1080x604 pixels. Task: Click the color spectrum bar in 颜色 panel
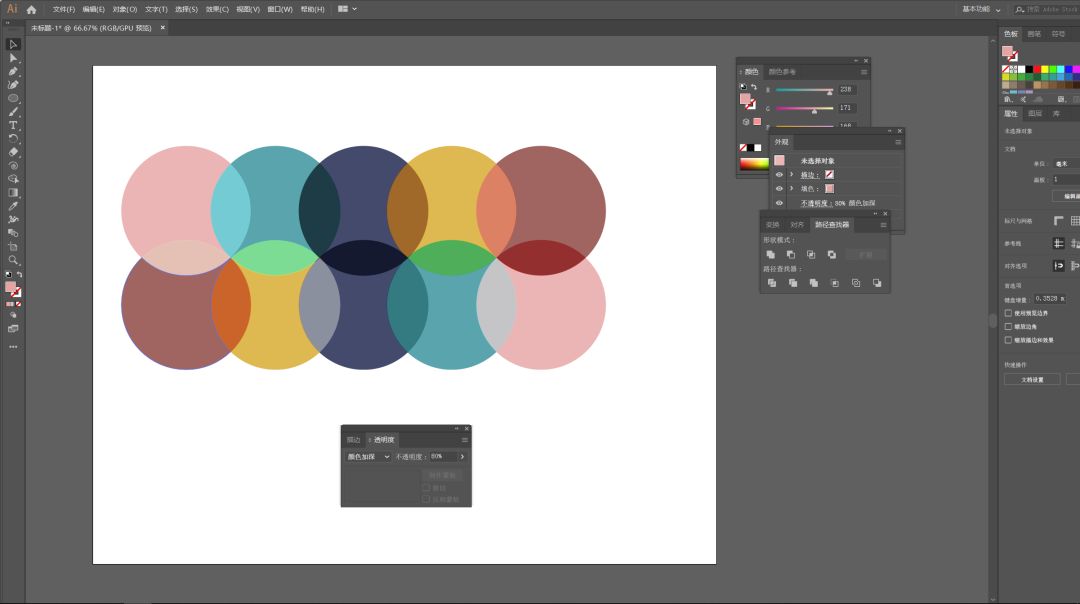[x=753, y=164]
